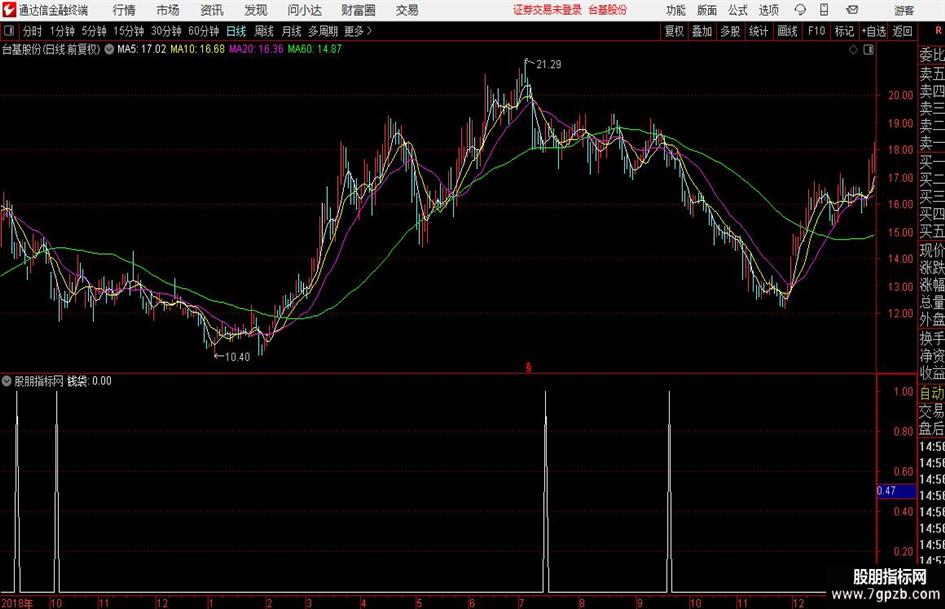Click the 通达信 red logo icon

(9, 9)
